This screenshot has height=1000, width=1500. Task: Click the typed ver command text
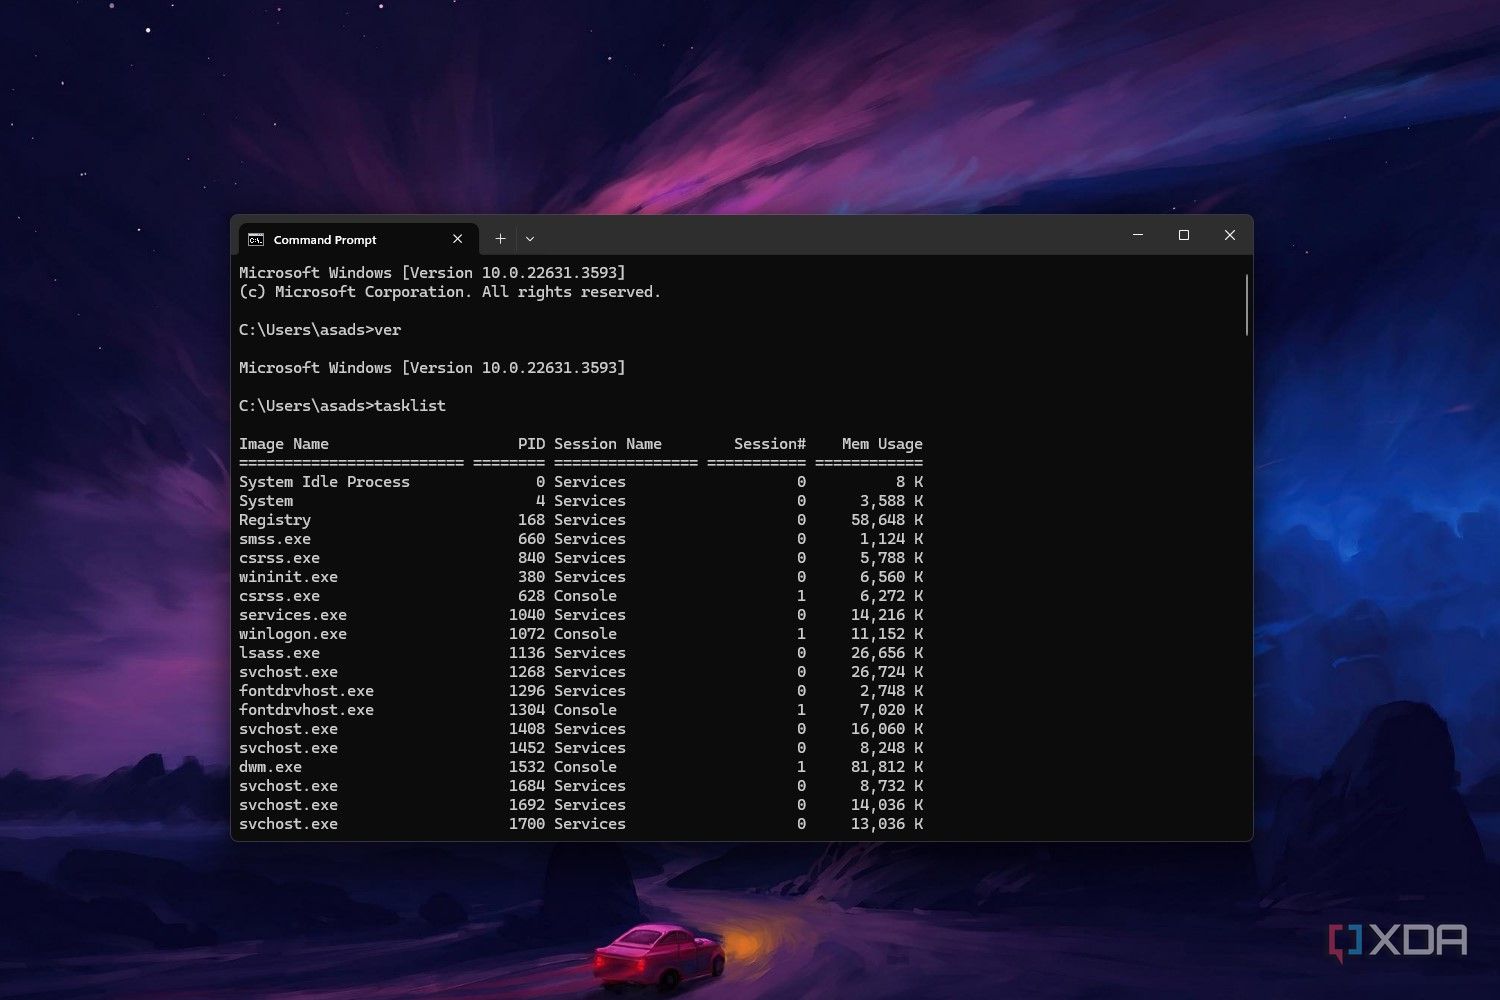click(x=388, y=330)
